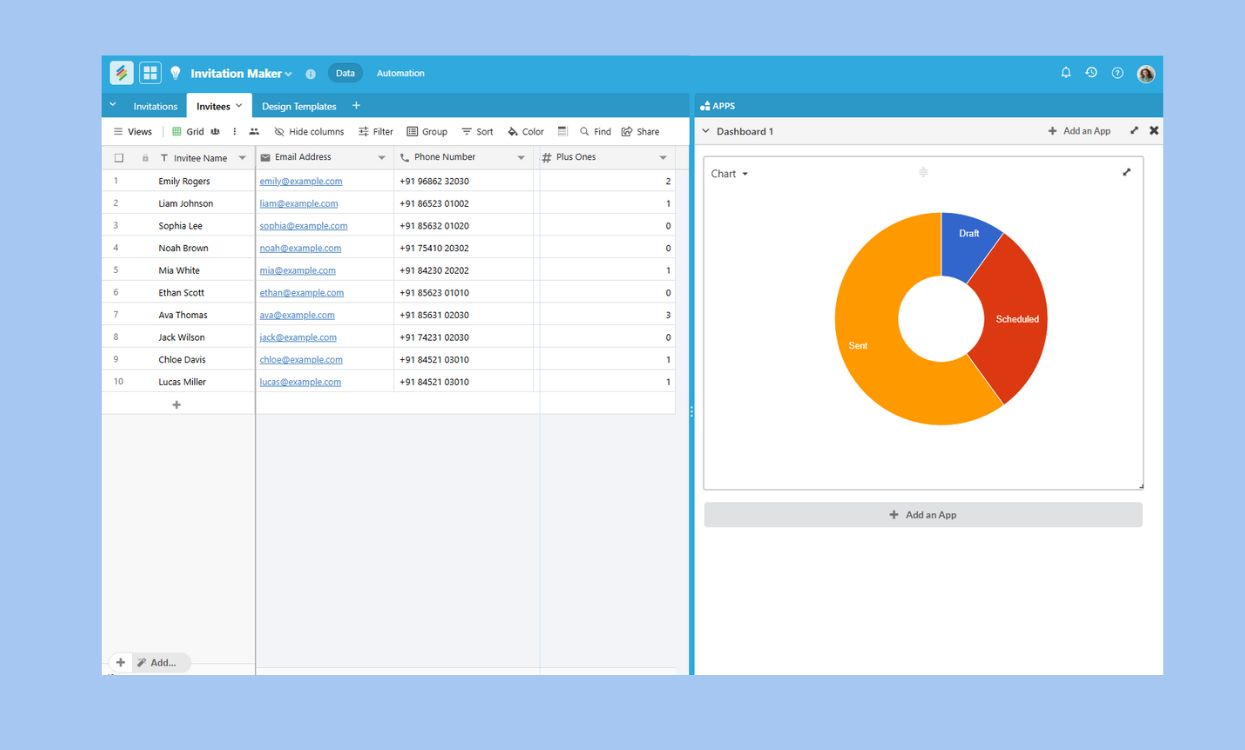Click the app logo icon

tap(122, 73)
